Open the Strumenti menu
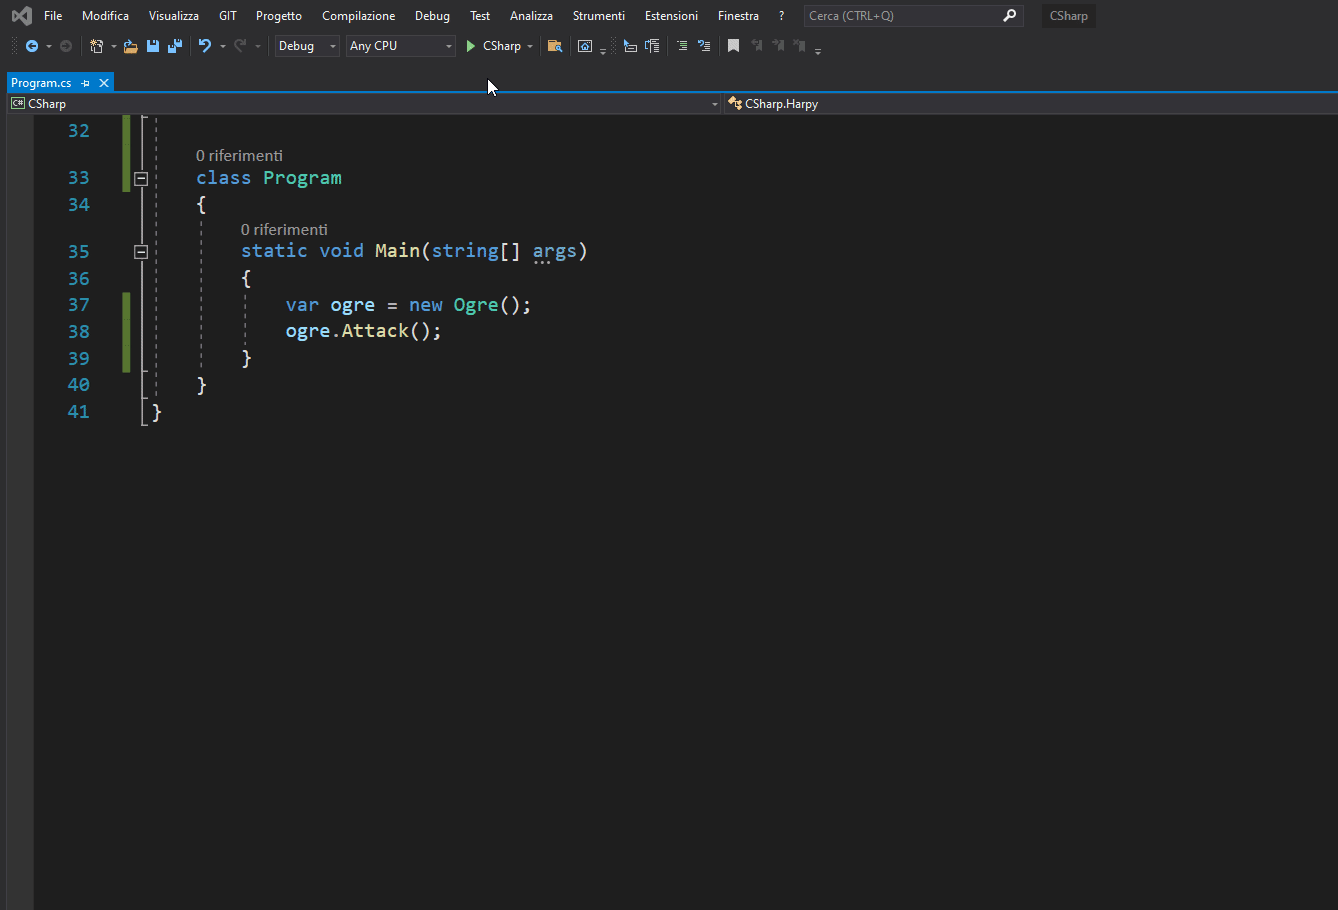The width and height of the screenshot is (1338, 910). [598, 16]
